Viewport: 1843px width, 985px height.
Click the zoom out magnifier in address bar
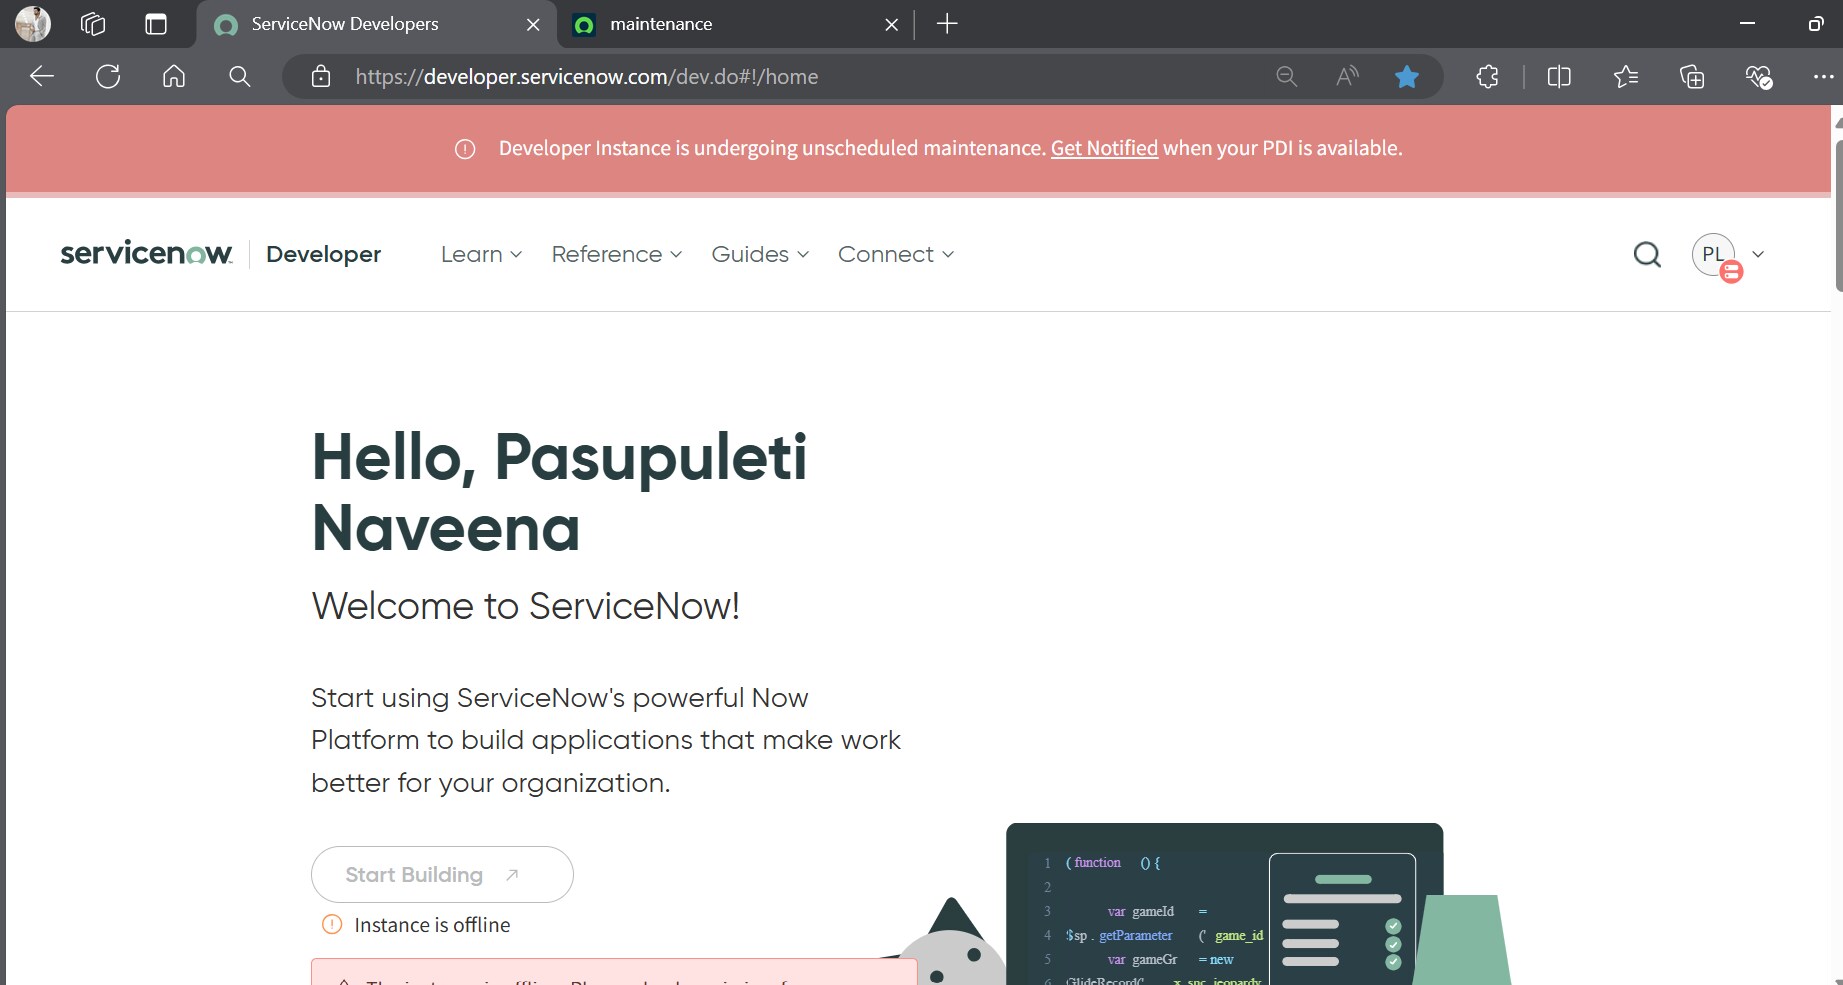[1287, 76]
